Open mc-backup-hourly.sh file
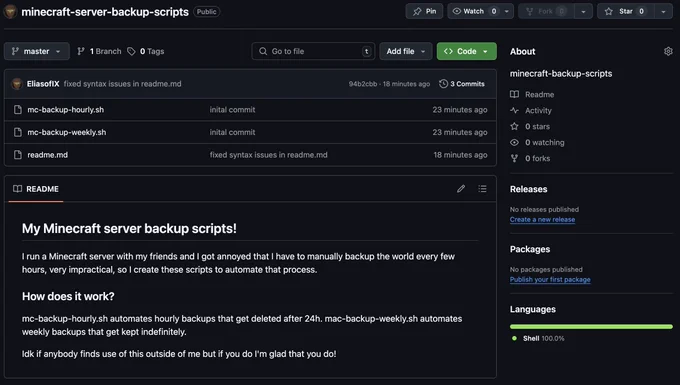 click(65, 110)
